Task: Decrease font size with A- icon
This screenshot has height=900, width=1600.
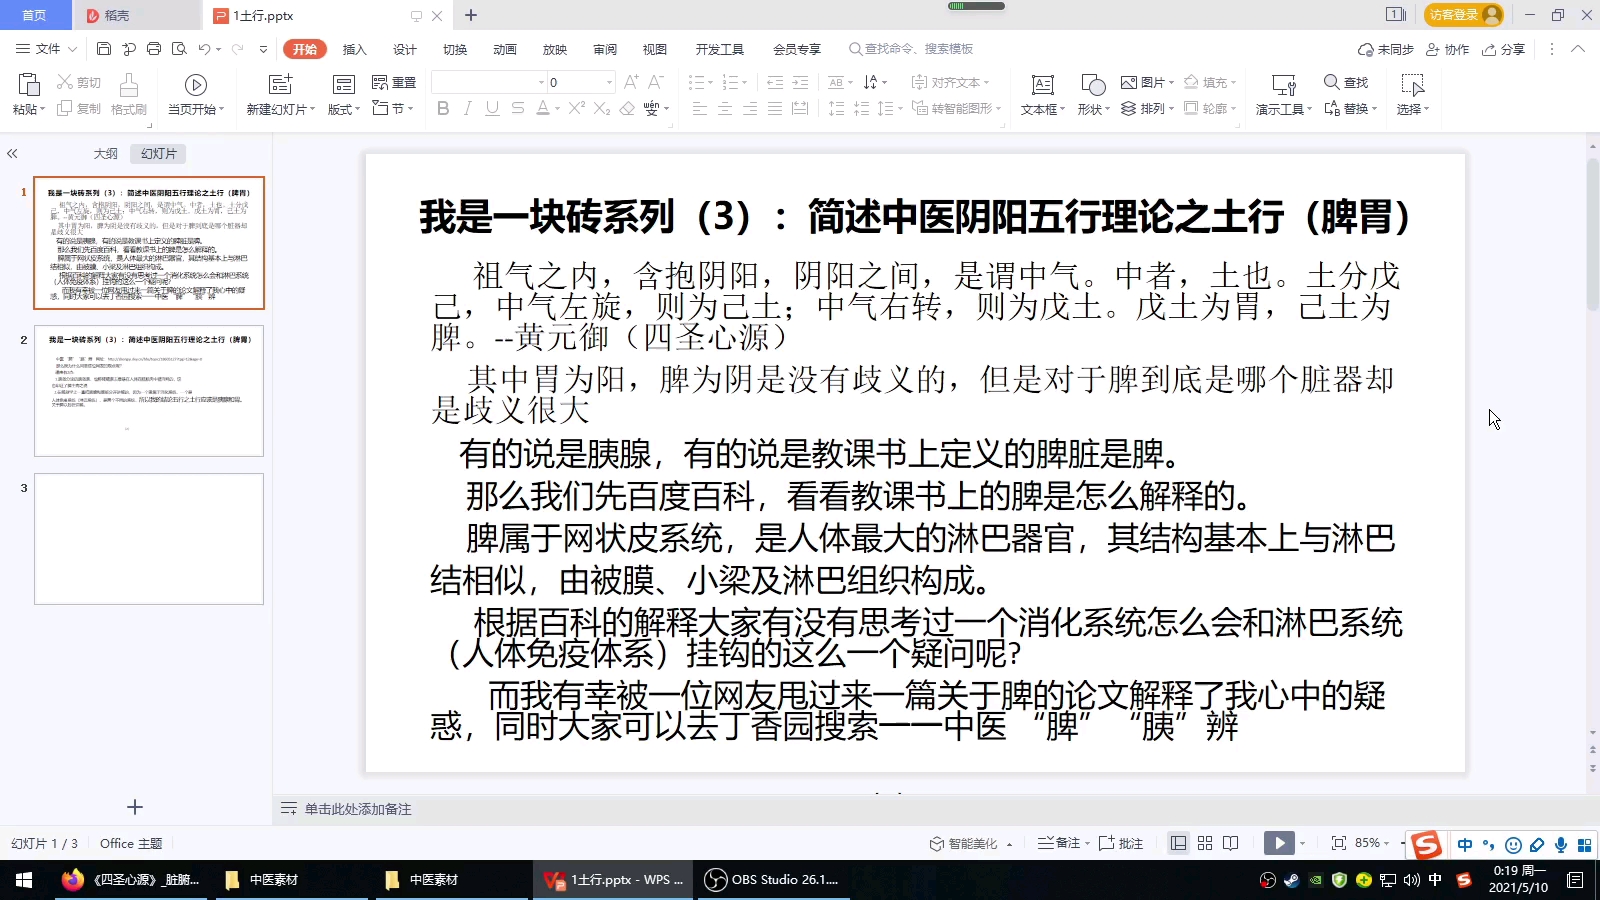Action: click(x=656, y=82)
